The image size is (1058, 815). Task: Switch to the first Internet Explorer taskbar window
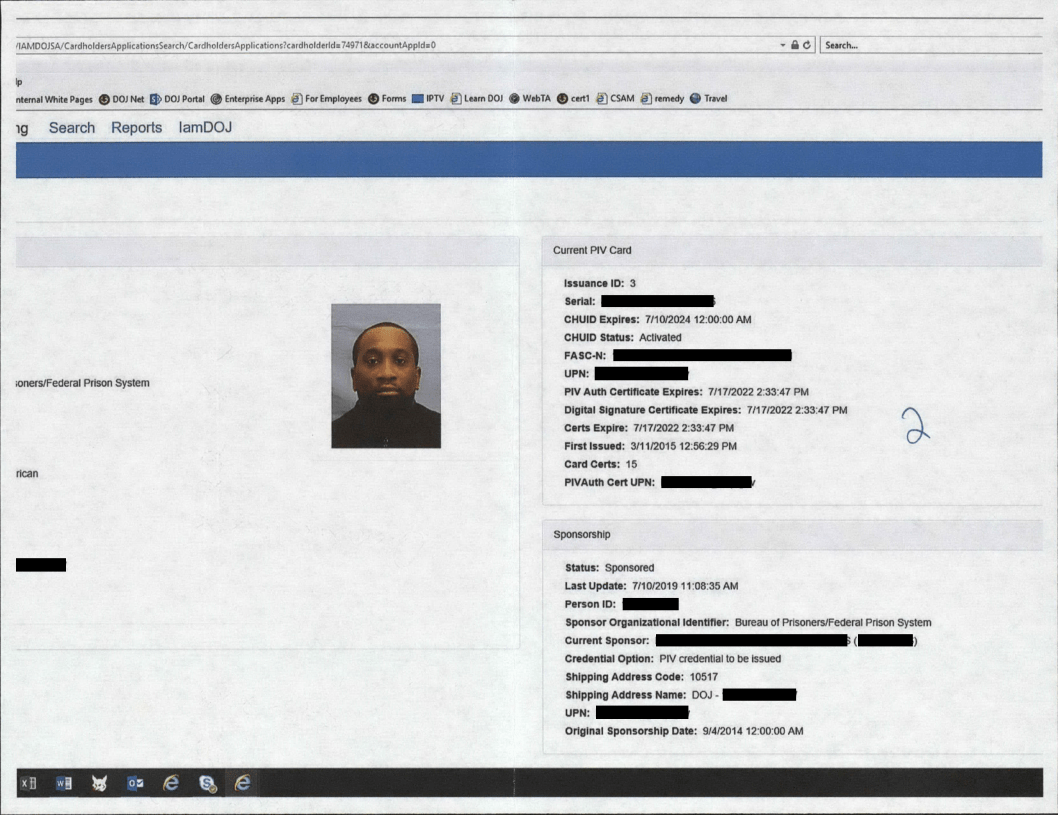[x=171, y=784]
